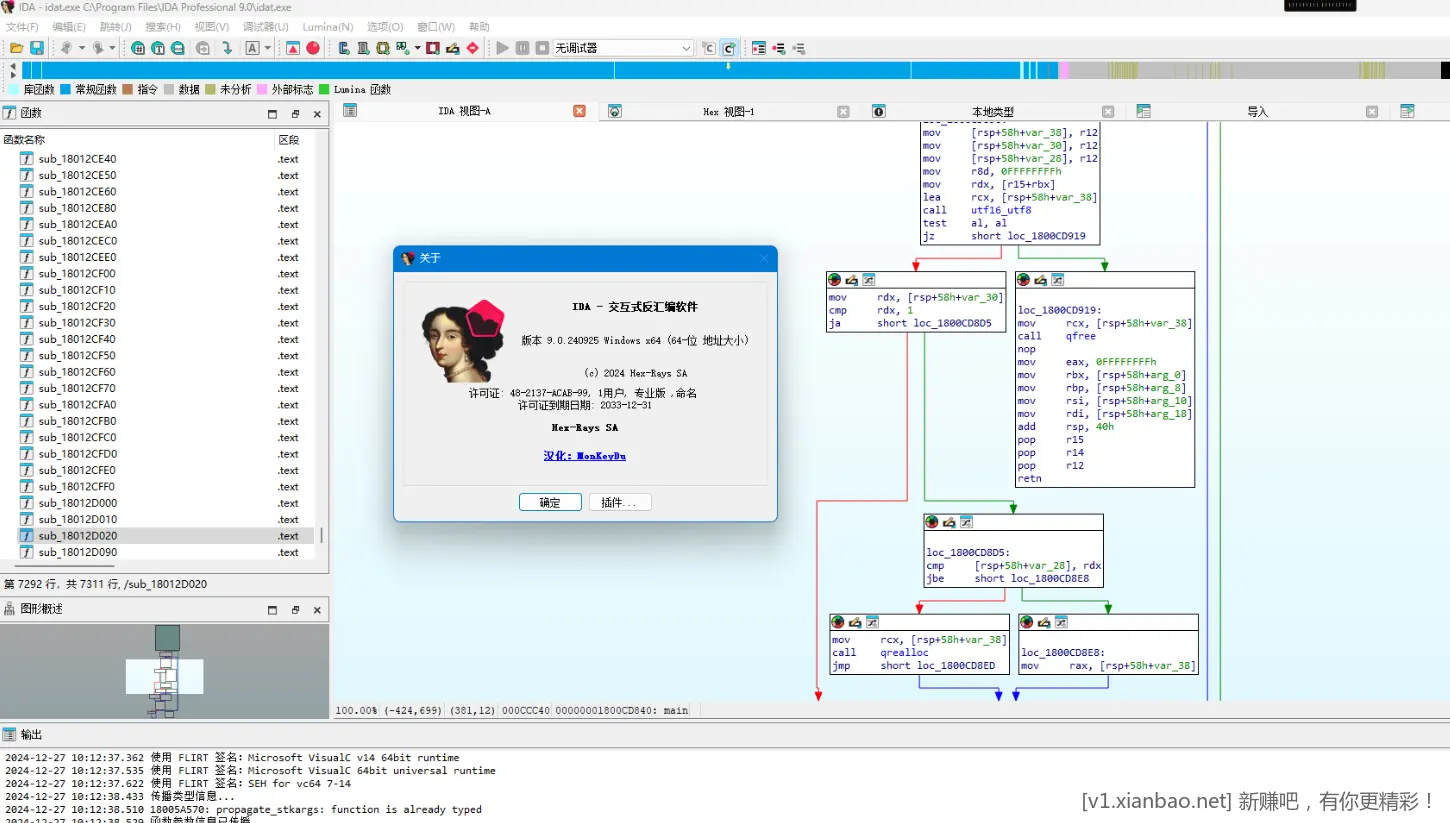Image resolution: width=1450 pixels, height=823 pixels.
Task: Close the IDA 视图-A tab with red X
Action: pyautogui.click(x=579, y=111)
